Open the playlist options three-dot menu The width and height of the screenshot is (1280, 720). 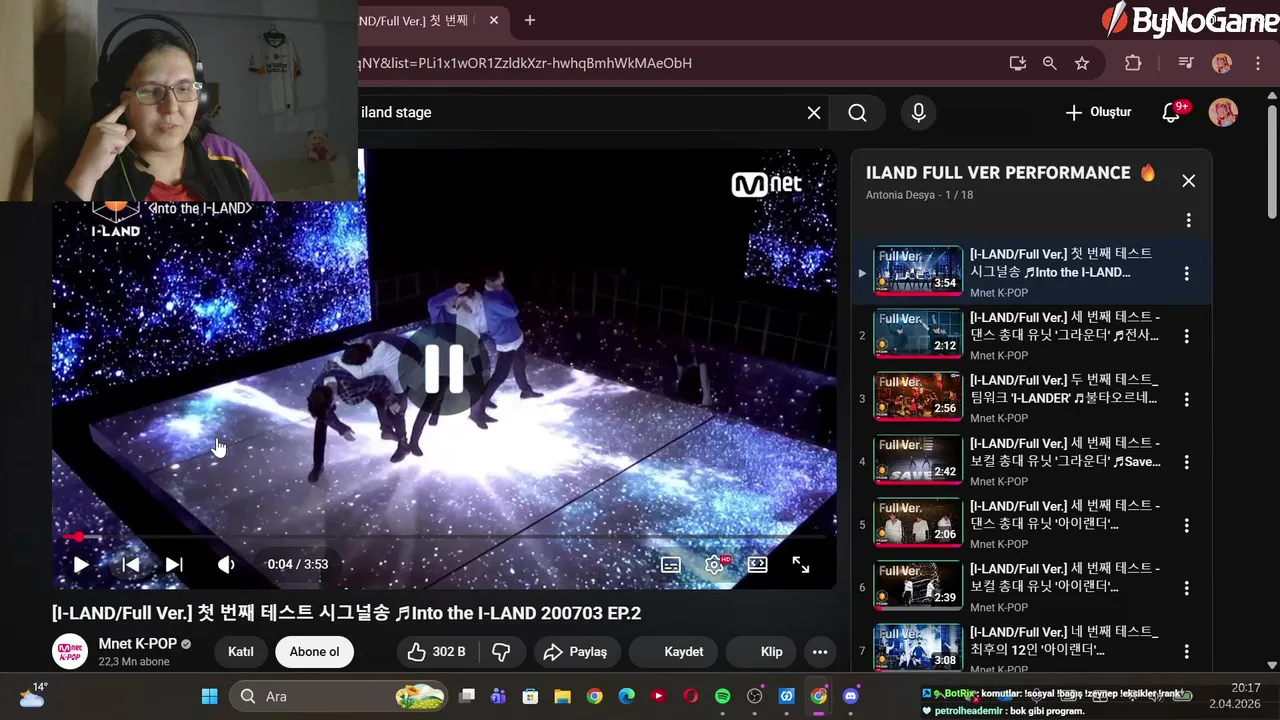[1188, 220]
